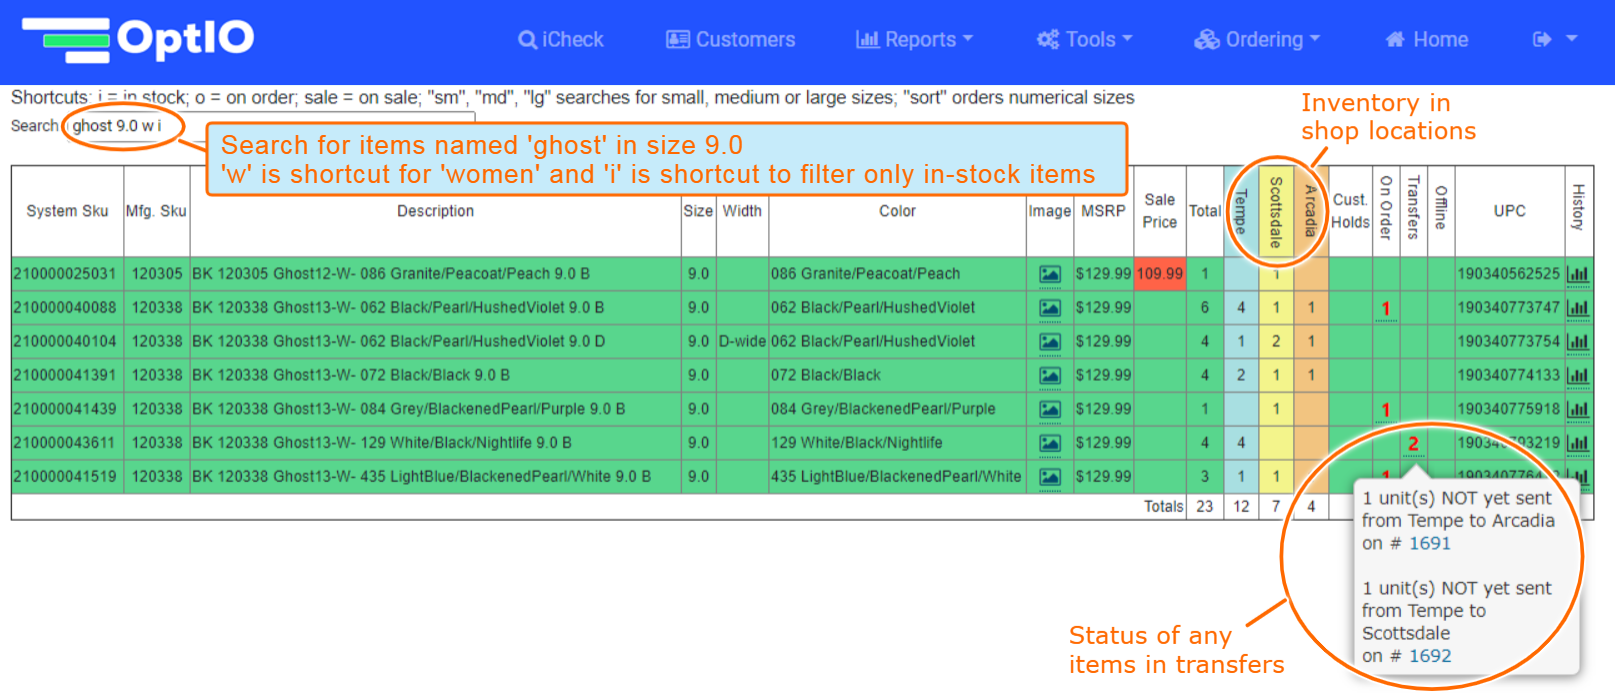Select system SKU 210000043611
The image size is (1615, 697).
tap(65, 443)
